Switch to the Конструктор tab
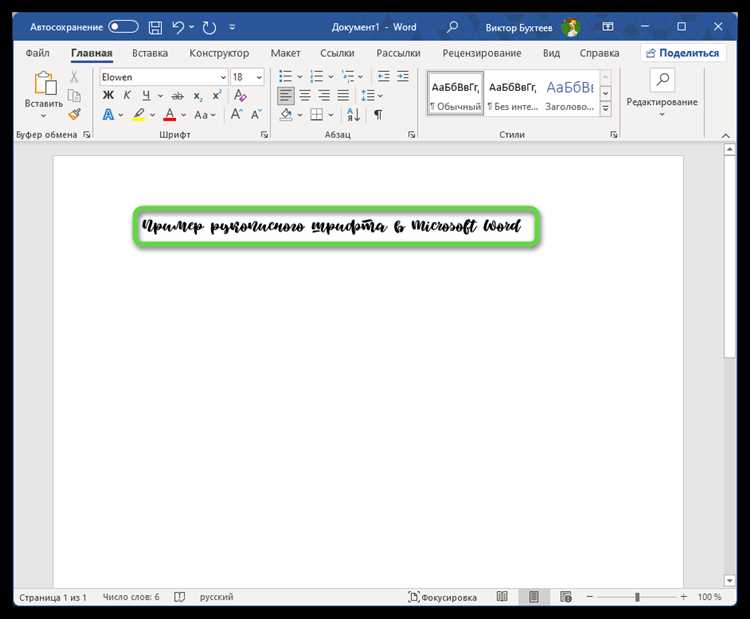The image size is (750, 619). (219, 53)
